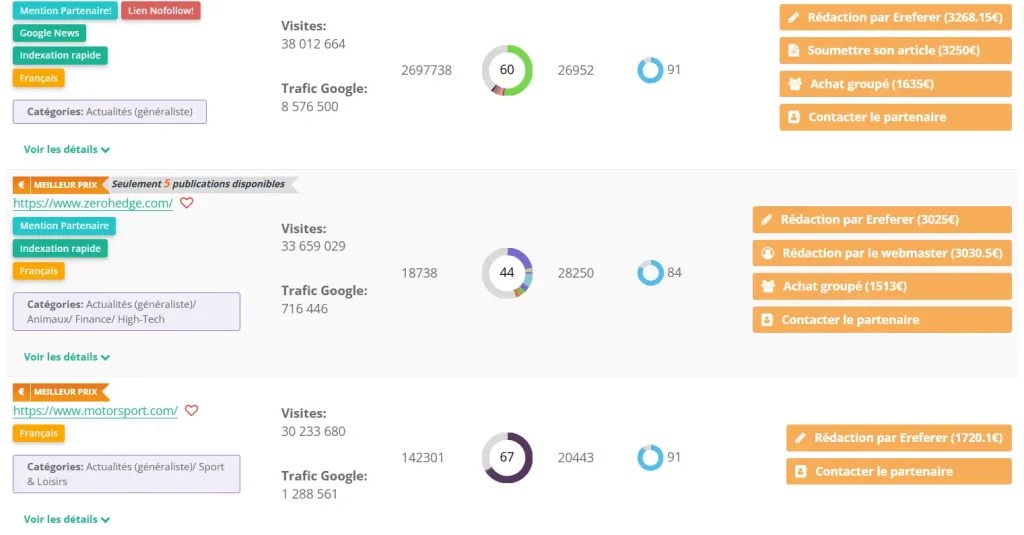Favorite zerohedge.com with the heart icon
This screenshot has width=1024, height=535.
tap(187, 203)
